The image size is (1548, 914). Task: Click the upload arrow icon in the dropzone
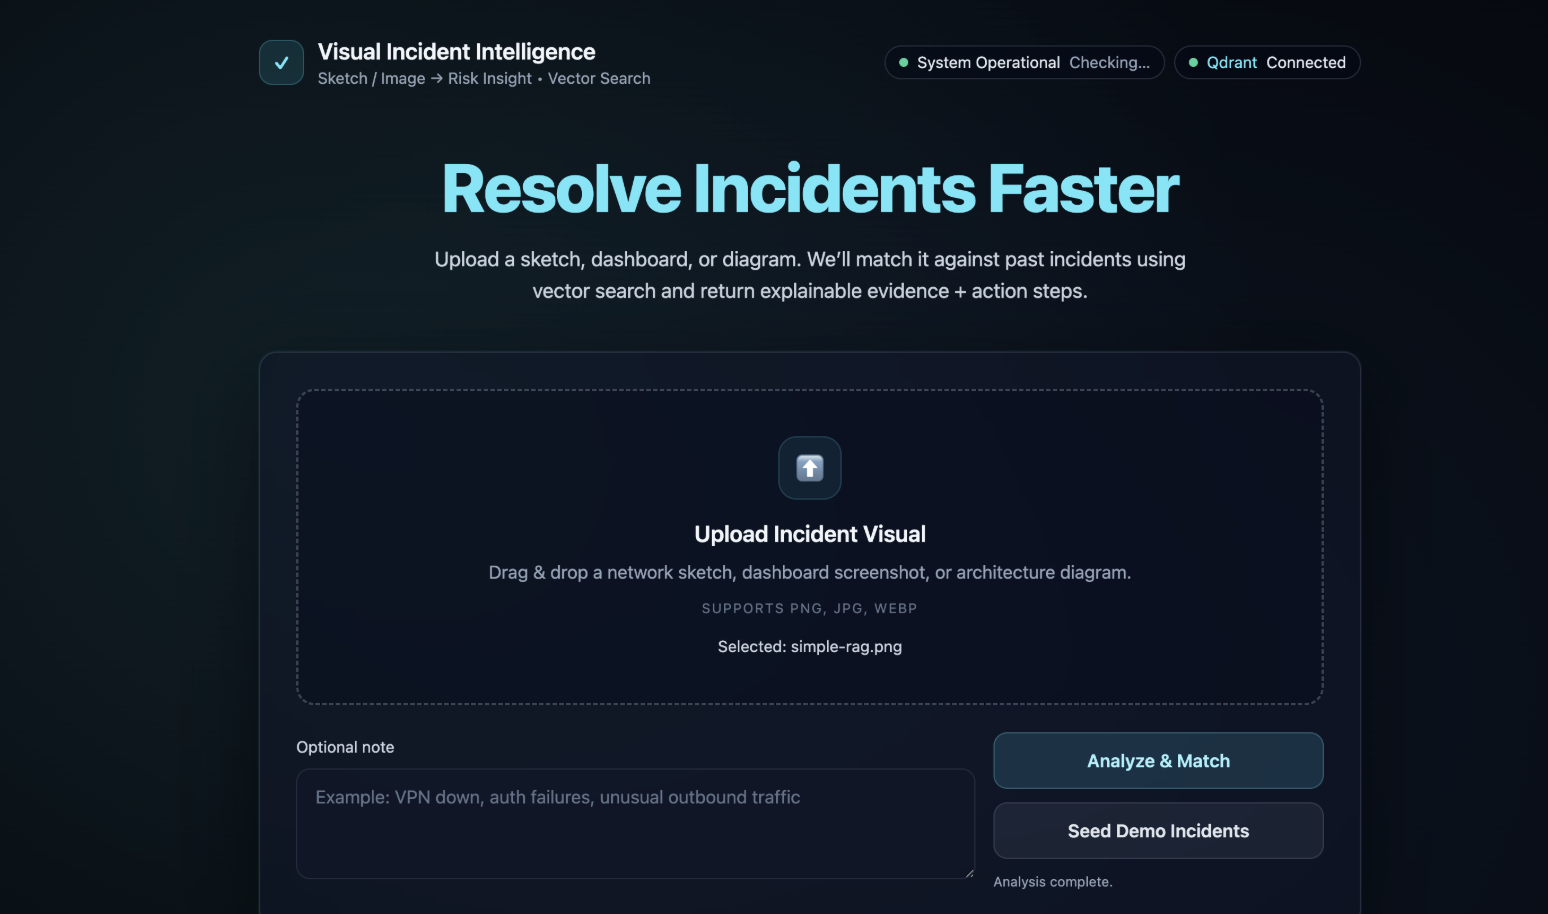point(809,468)
